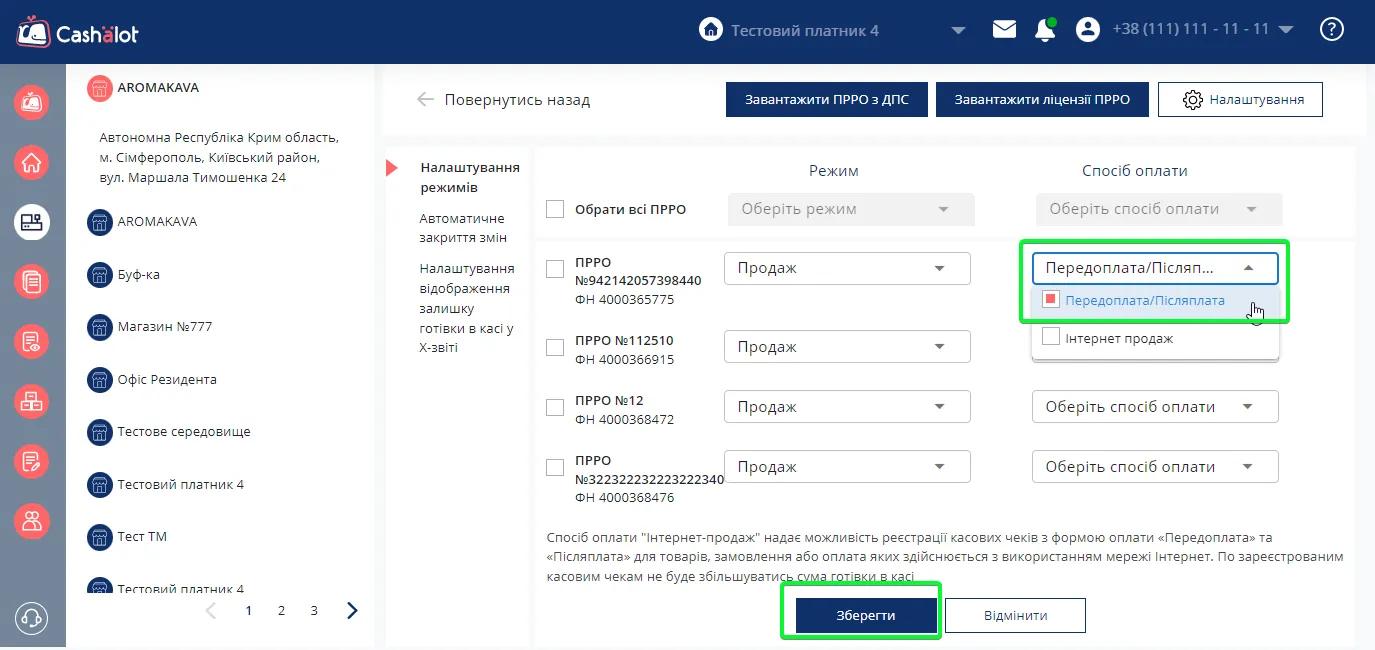
Task: Open Налаштування button with gear
Action: (x=1240, y=100)
